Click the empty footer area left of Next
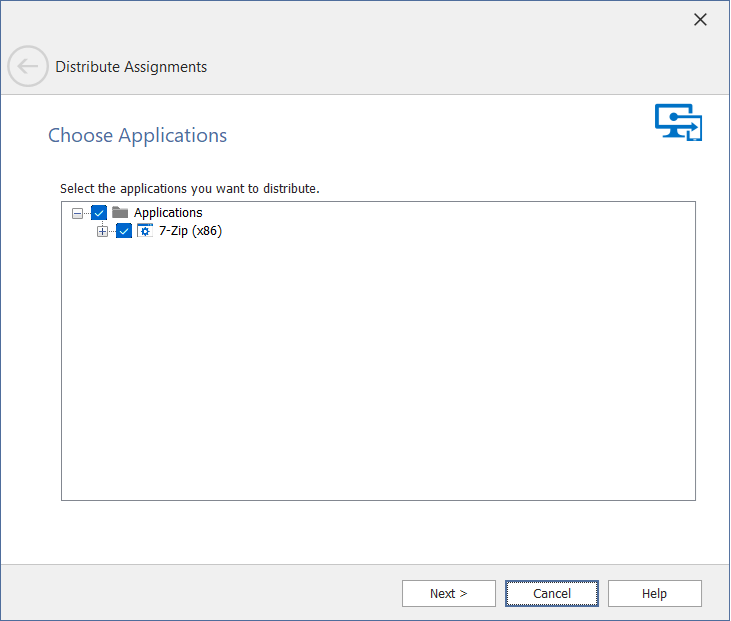Viewport: 731px width, 621px height. (200, 593)
